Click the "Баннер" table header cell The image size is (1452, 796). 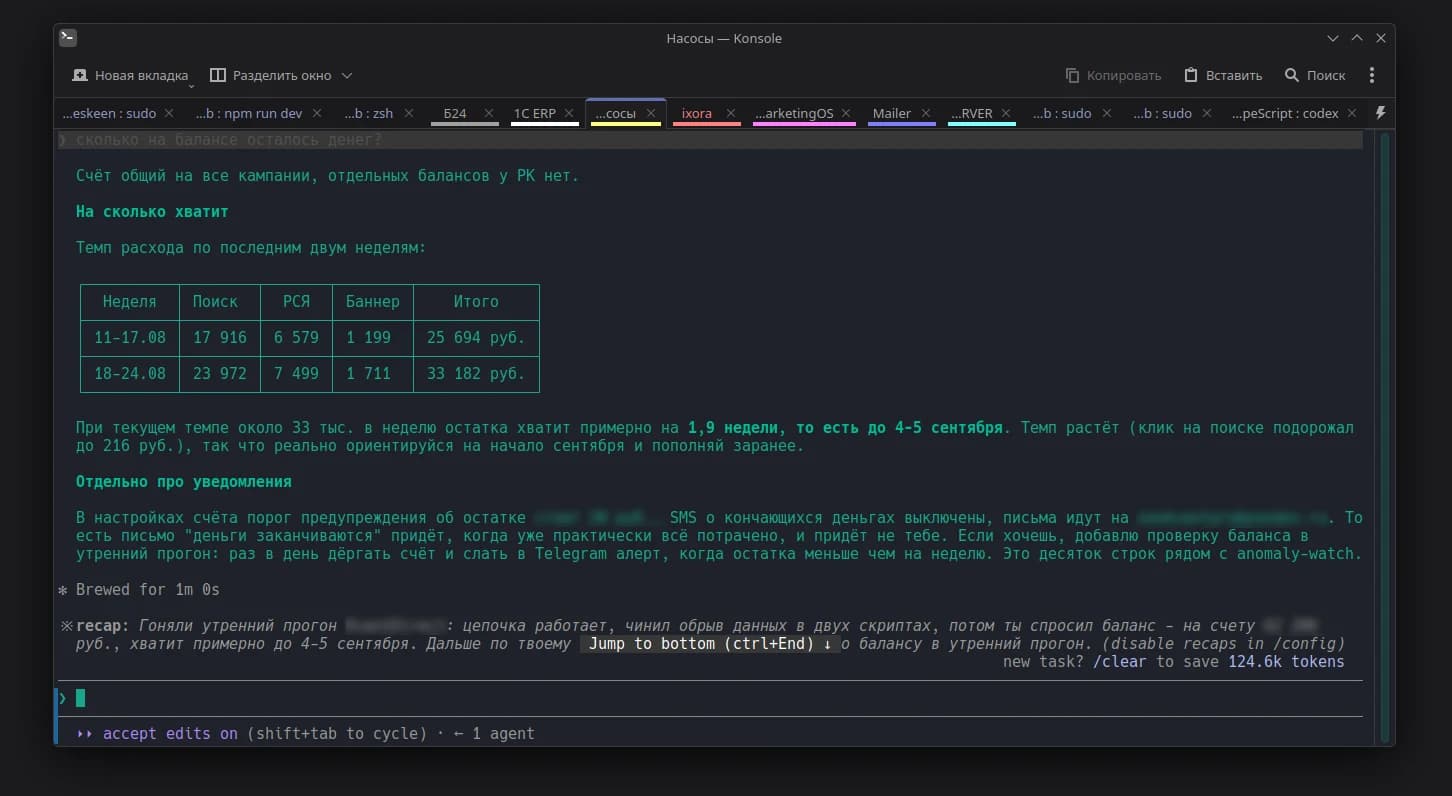(x=373, y=301)
